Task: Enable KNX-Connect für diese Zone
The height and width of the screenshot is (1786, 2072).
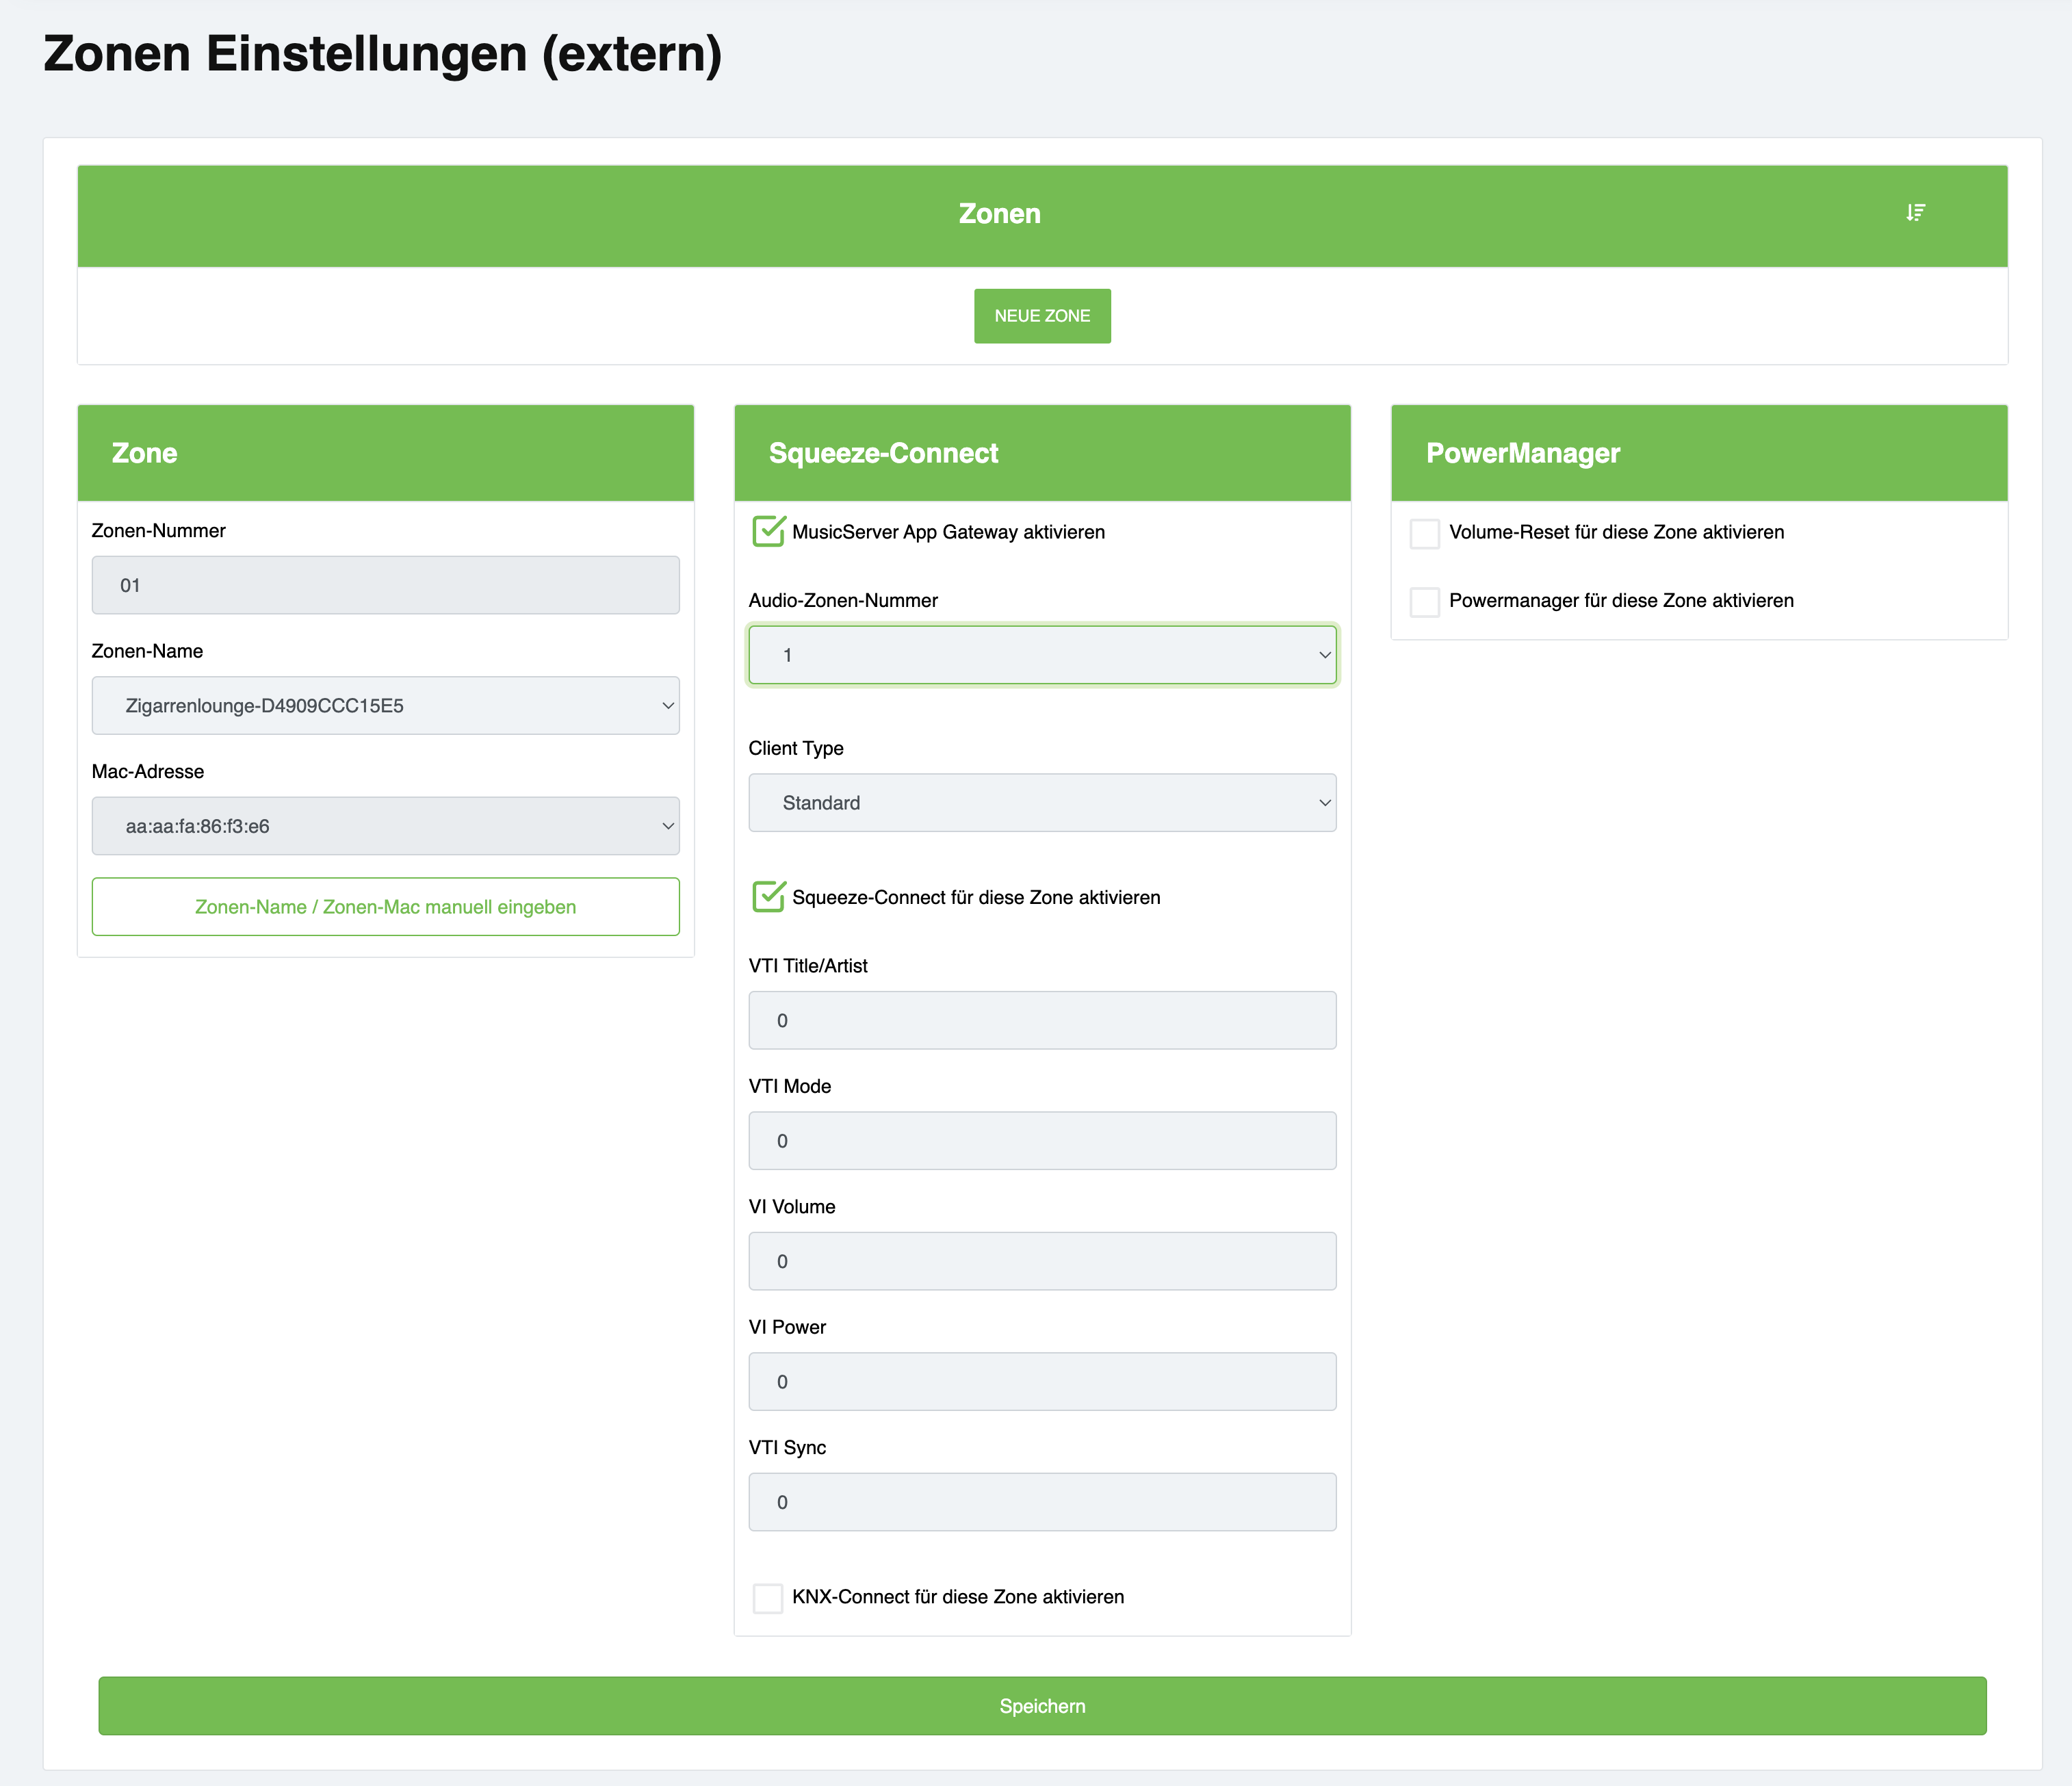Action: click(768, 1598)
